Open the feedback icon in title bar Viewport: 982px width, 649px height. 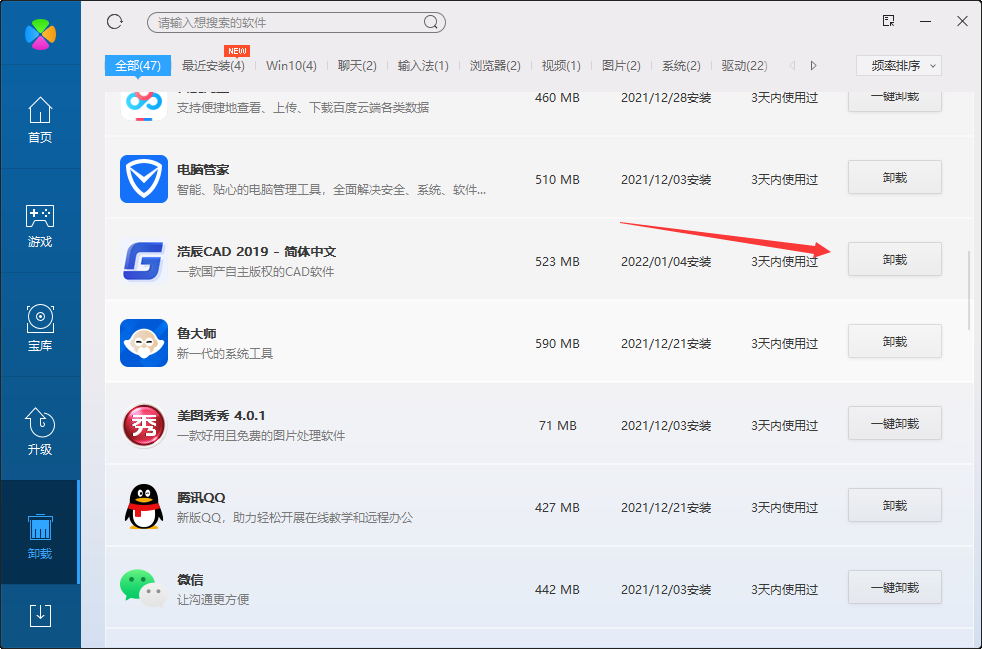[x=888, y=21]
